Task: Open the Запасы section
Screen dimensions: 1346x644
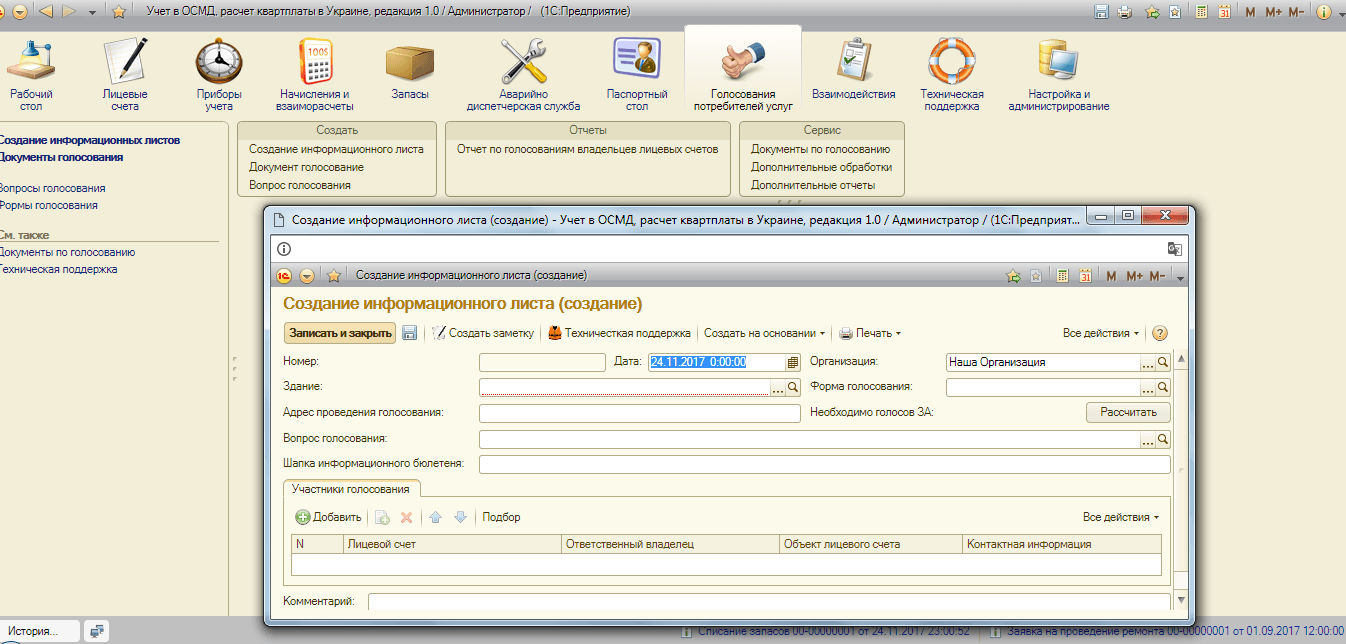Action: click(410, 70)
